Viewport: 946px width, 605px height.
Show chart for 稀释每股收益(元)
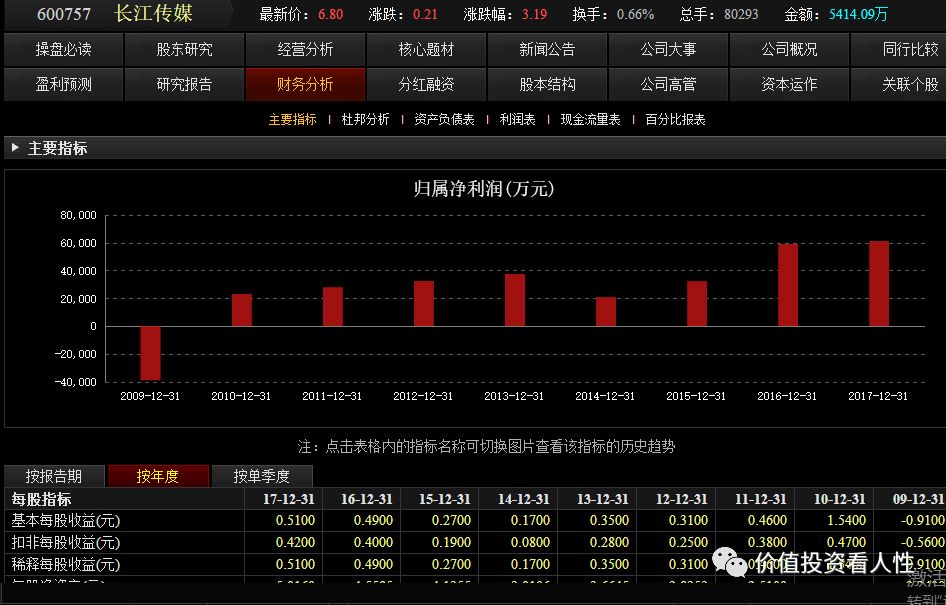66,565
